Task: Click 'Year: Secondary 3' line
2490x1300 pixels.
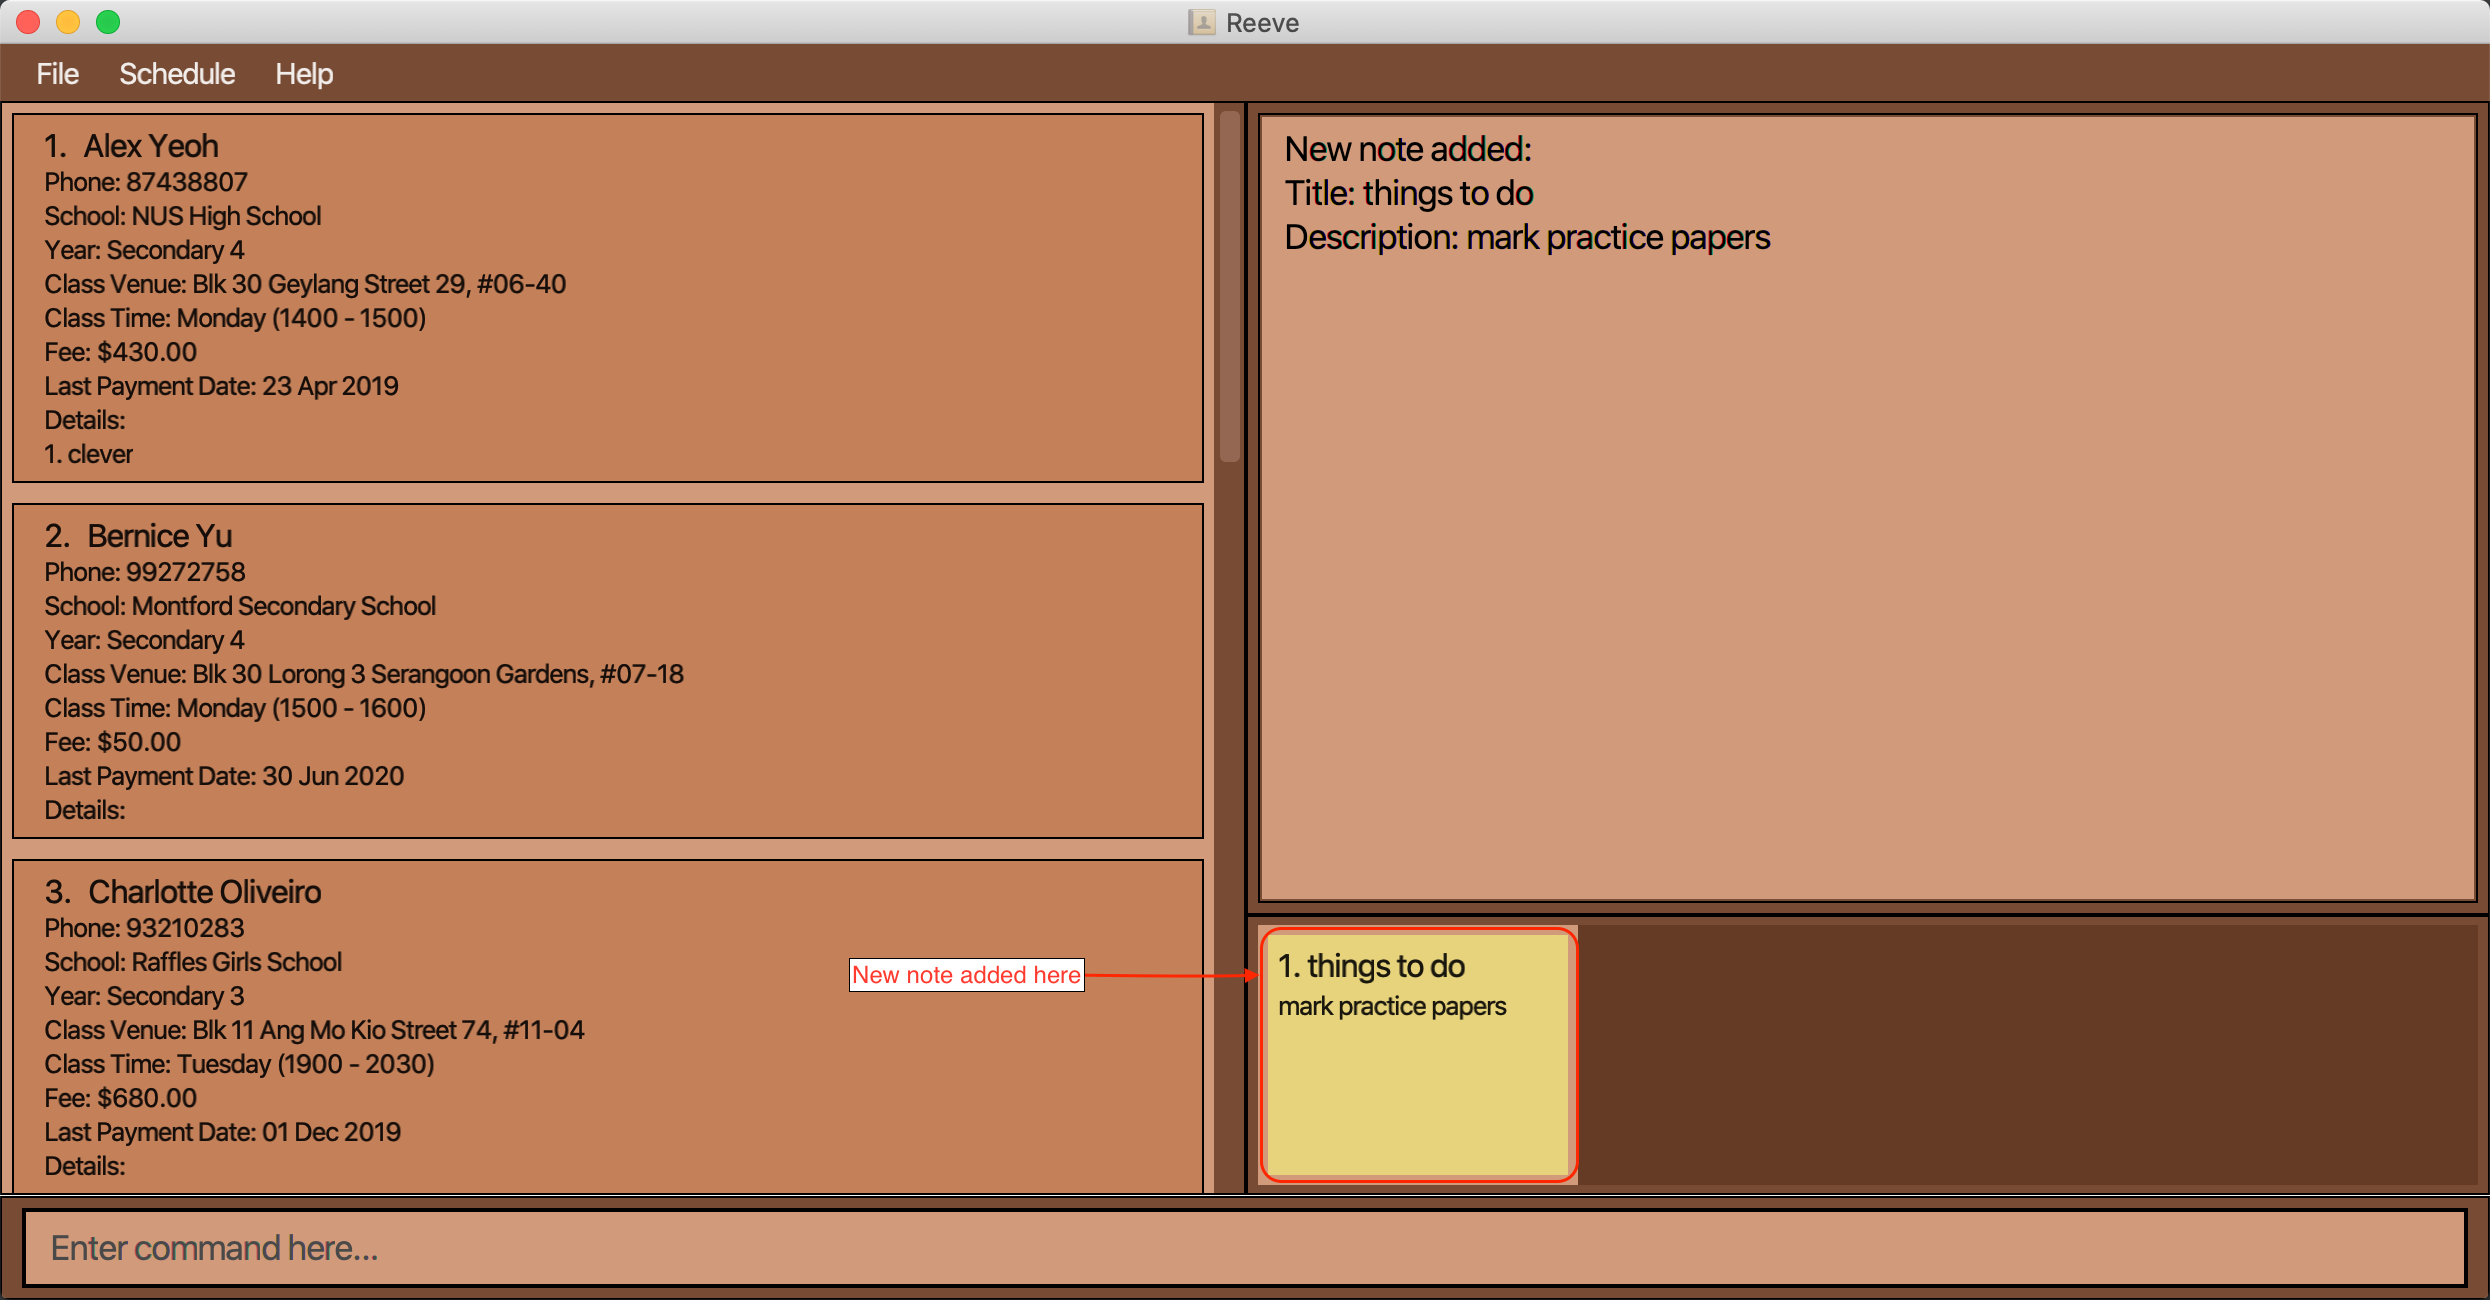Action: point(144,996)
